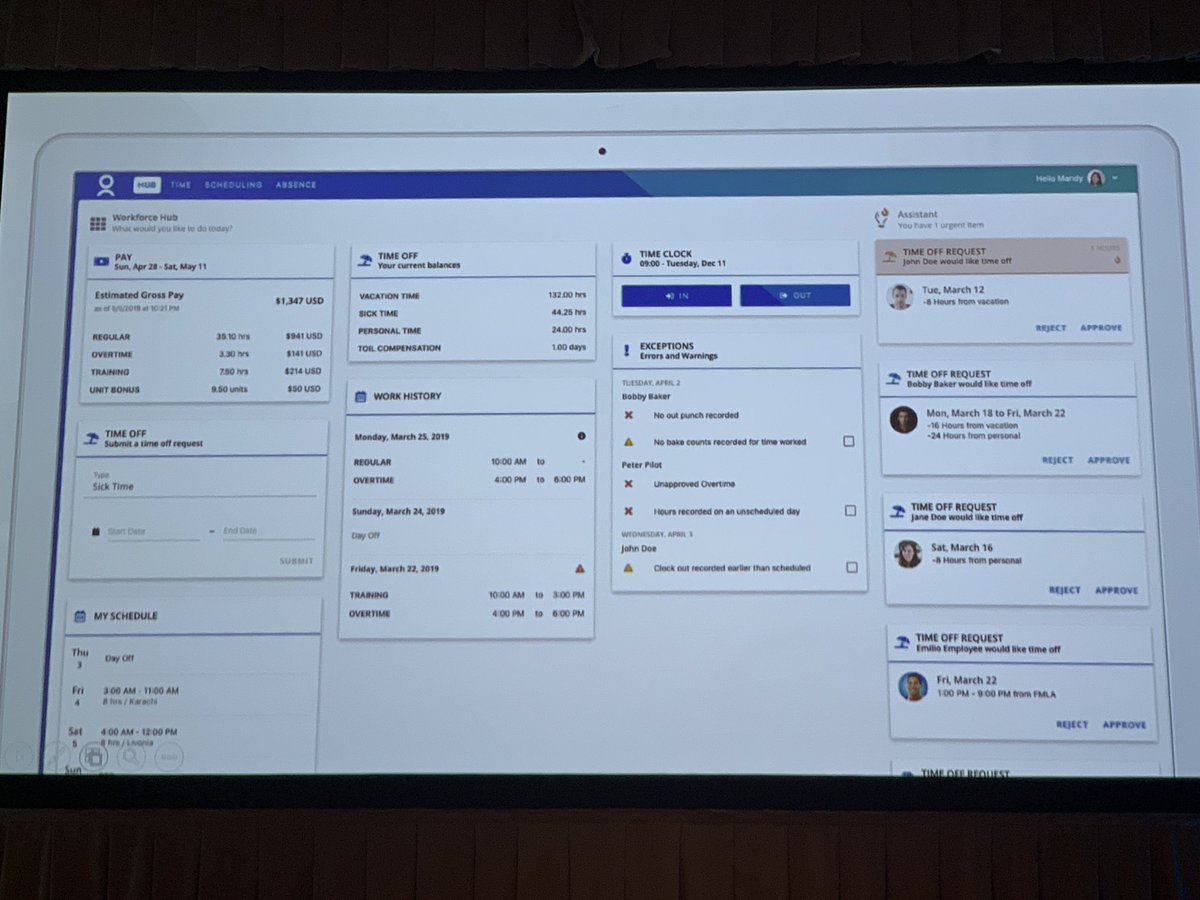Approve John Doe's time off request

1101,328
